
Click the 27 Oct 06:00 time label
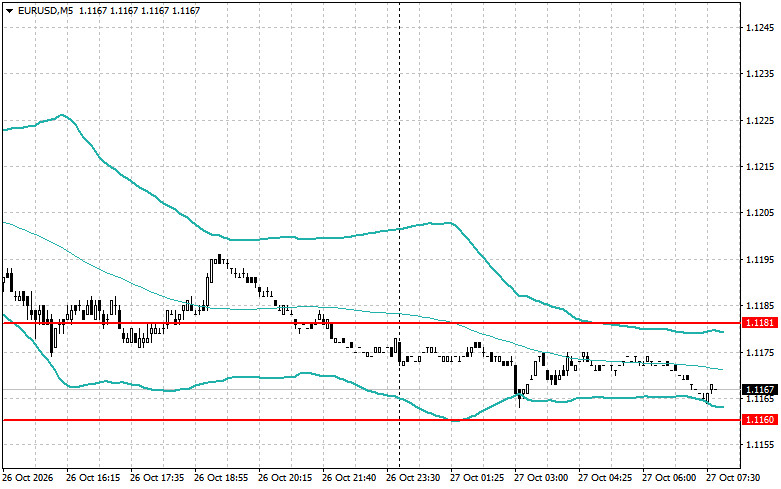click(669, 478)
